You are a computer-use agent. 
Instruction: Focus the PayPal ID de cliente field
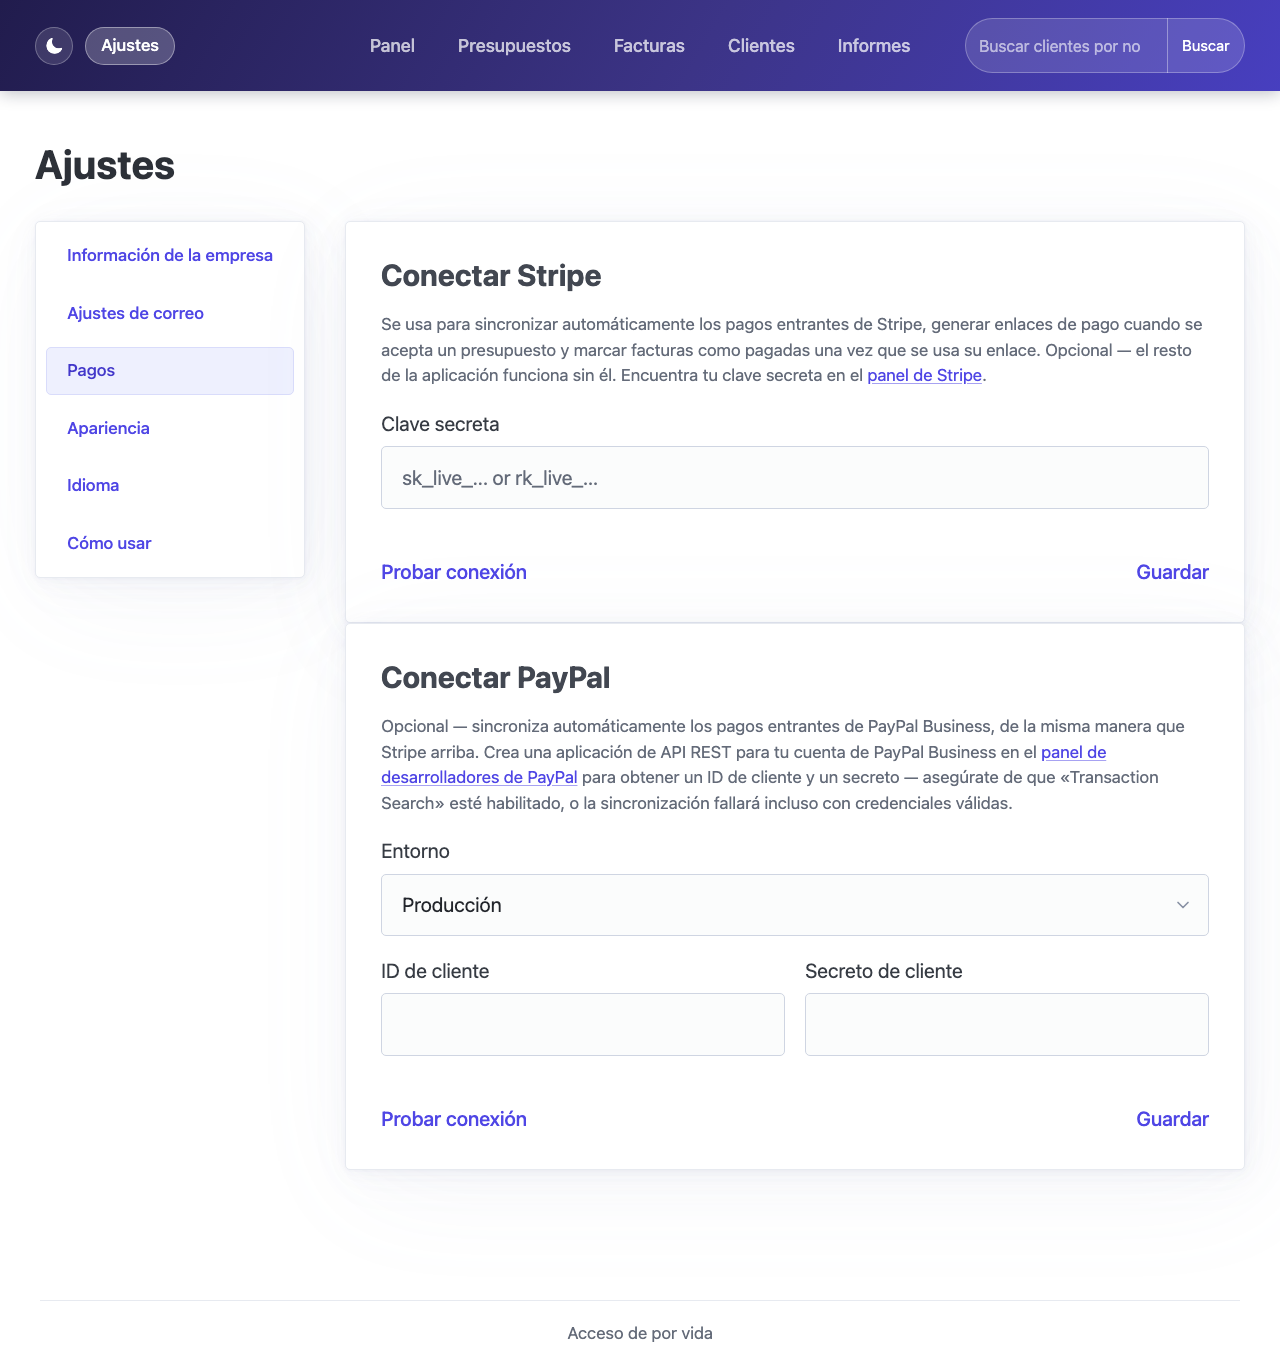[x=583, y=1024]
